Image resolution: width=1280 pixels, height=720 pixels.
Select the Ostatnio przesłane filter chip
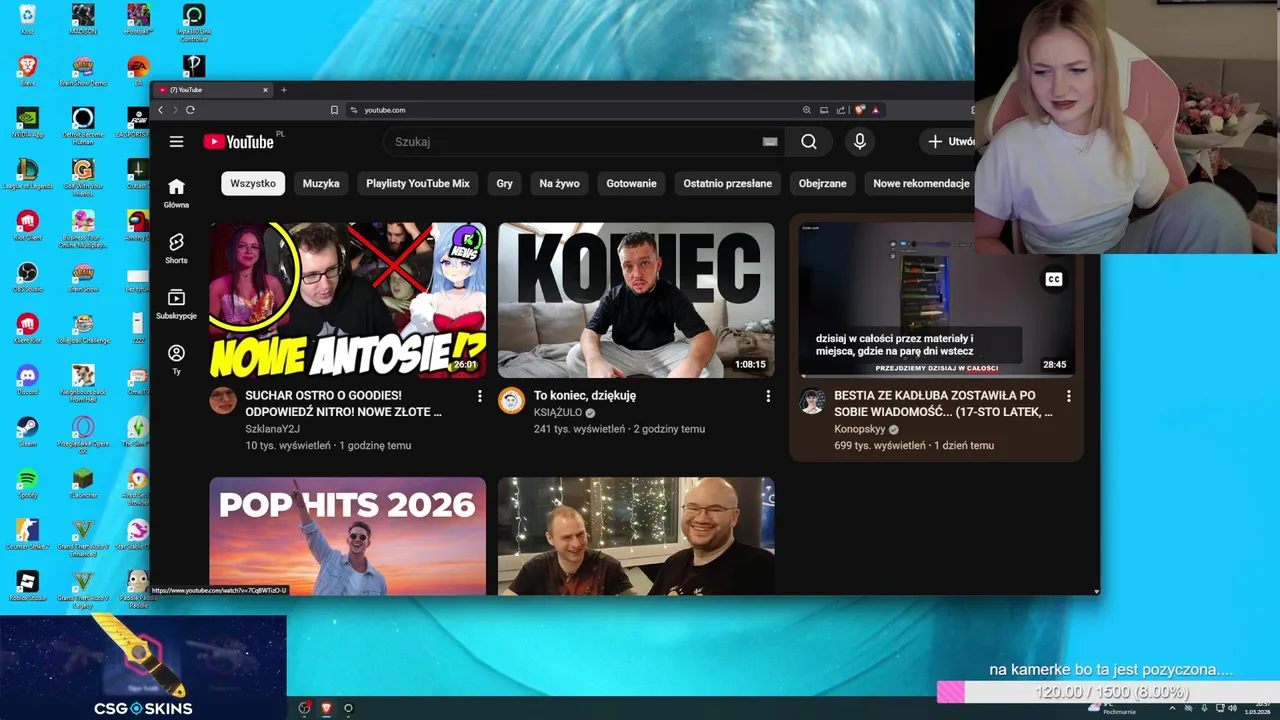click(x=727, y=184)
